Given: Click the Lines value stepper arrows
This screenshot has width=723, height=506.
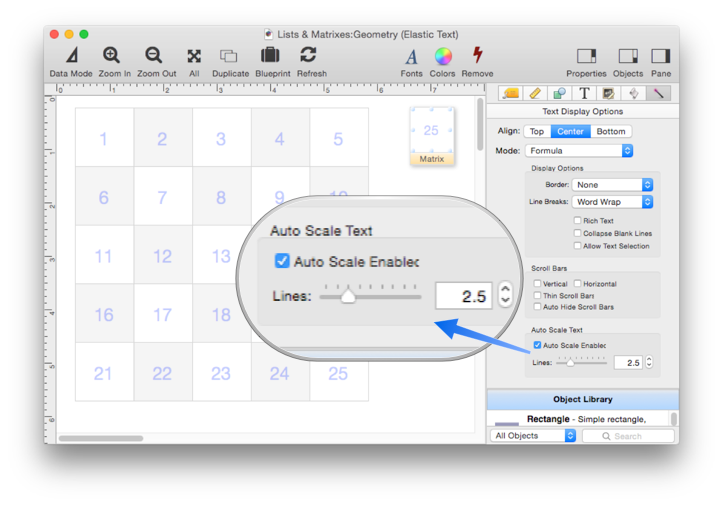Looking at the screenshot, I should pos(649,362).
